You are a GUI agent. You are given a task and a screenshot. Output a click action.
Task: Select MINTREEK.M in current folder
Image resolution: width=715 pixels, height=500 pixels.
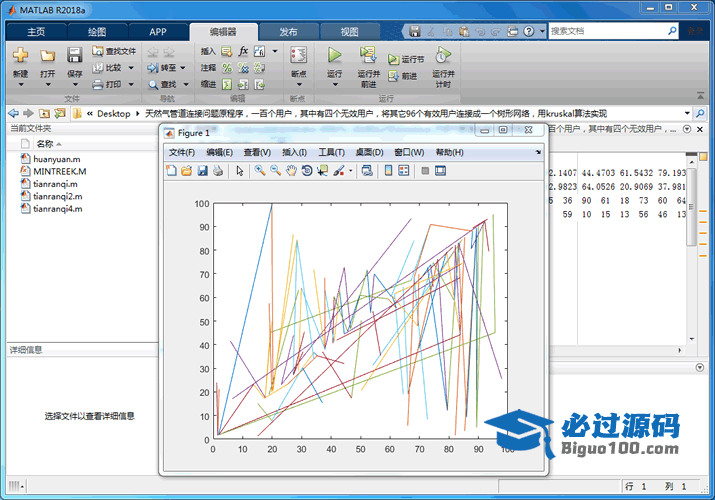pos(59,171)
